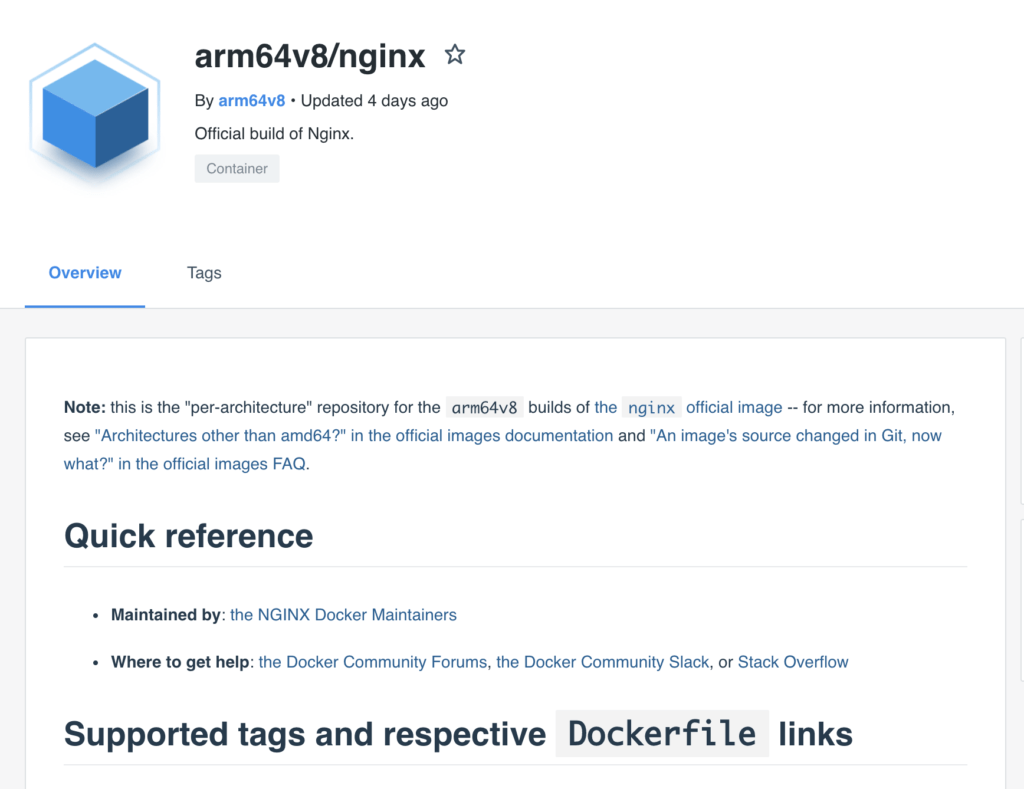This screenshot has height=789, width=1024.
Task: Click the "Supported tags and respective Dockerfile links" heading
Action: [x=458, y=733]
